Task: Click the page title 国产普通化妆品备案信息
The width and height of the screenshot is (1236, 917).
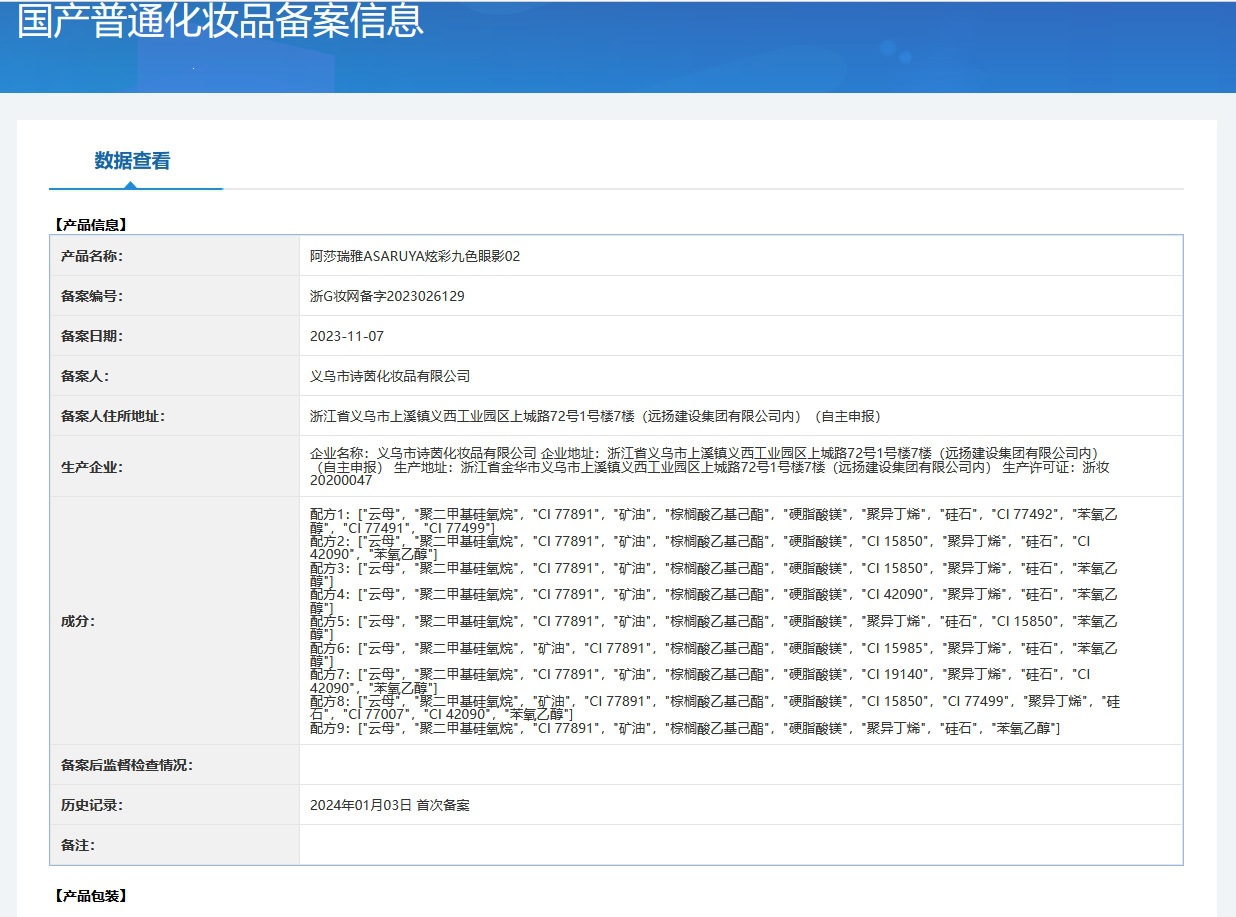Action: 221,20
